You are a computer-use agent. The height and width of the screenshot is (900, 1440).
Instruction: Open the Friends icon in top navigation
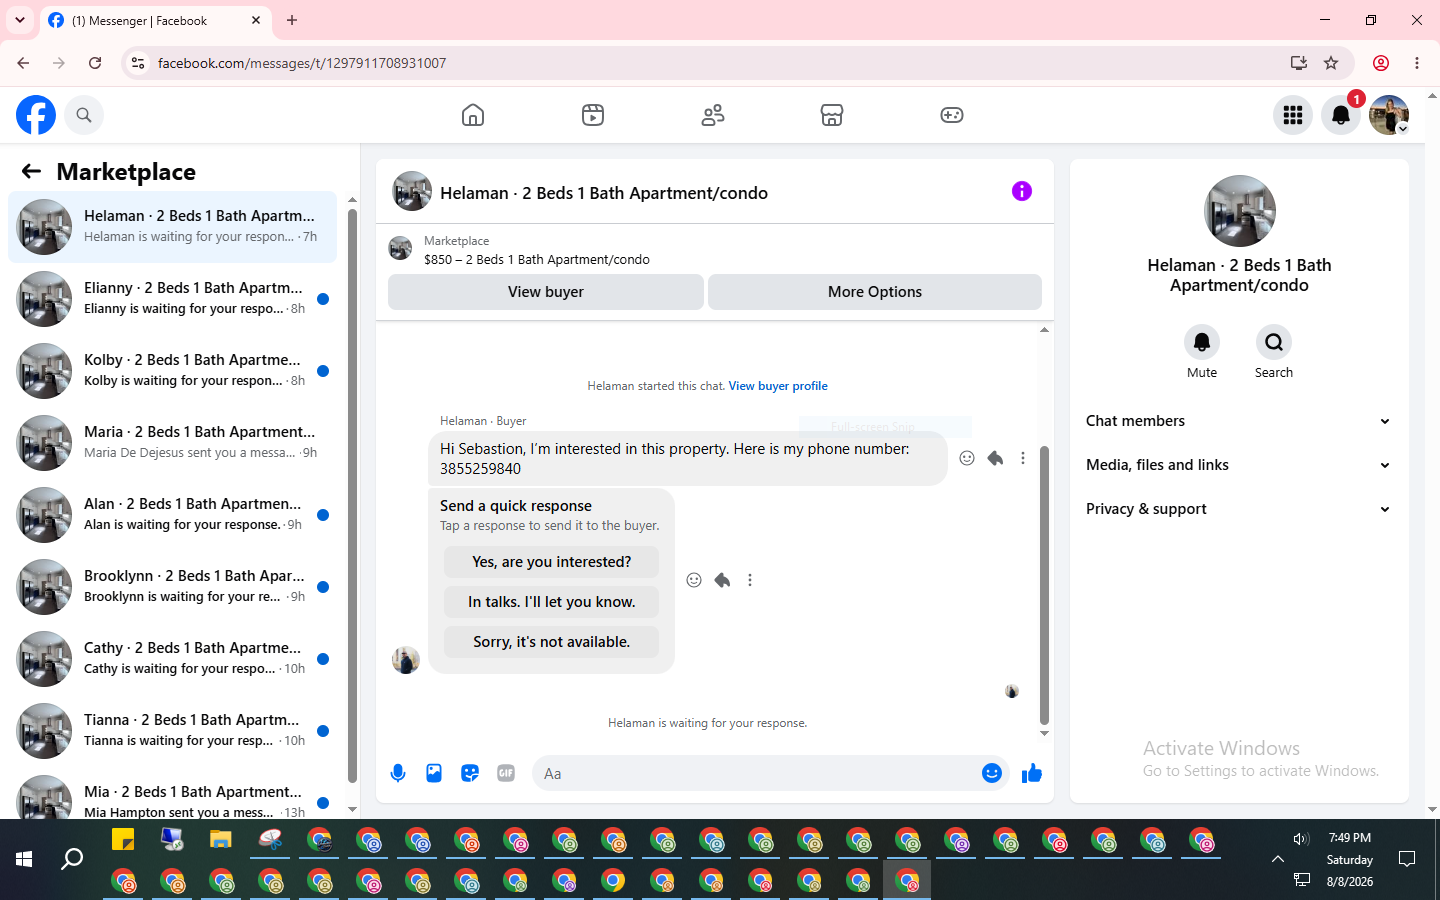(x=713, y=115)
